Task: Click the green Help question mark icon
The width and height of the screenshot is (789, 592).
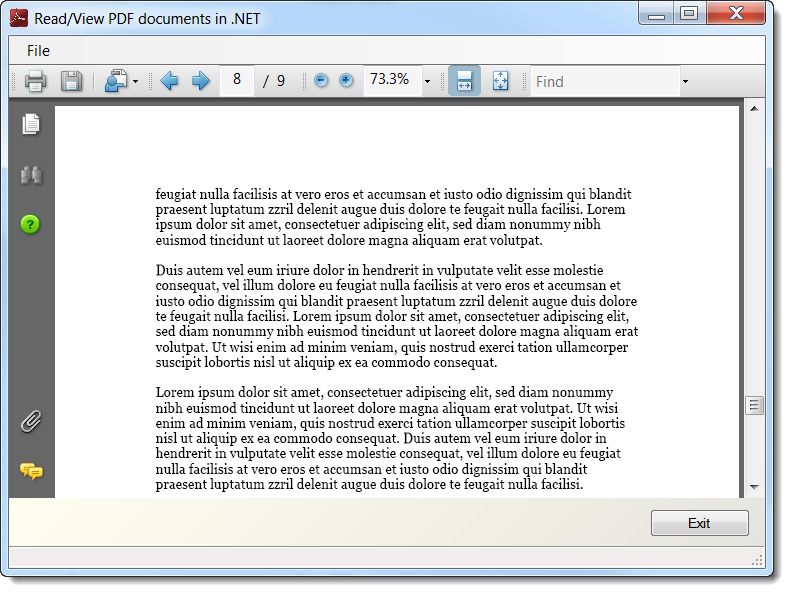Action: pyautogui.click(x=31, y=224)
